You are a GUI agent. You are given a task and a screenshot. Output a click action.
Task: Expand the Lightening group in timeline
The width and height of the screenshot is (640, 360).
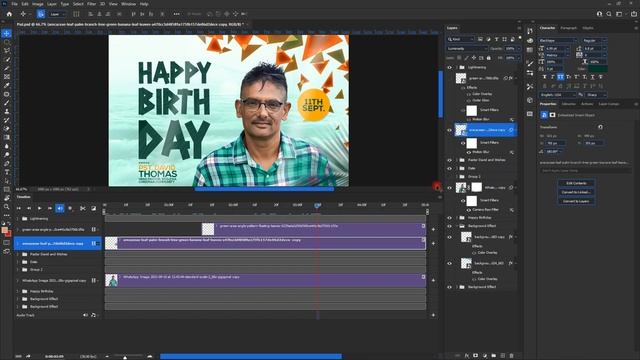18,219
